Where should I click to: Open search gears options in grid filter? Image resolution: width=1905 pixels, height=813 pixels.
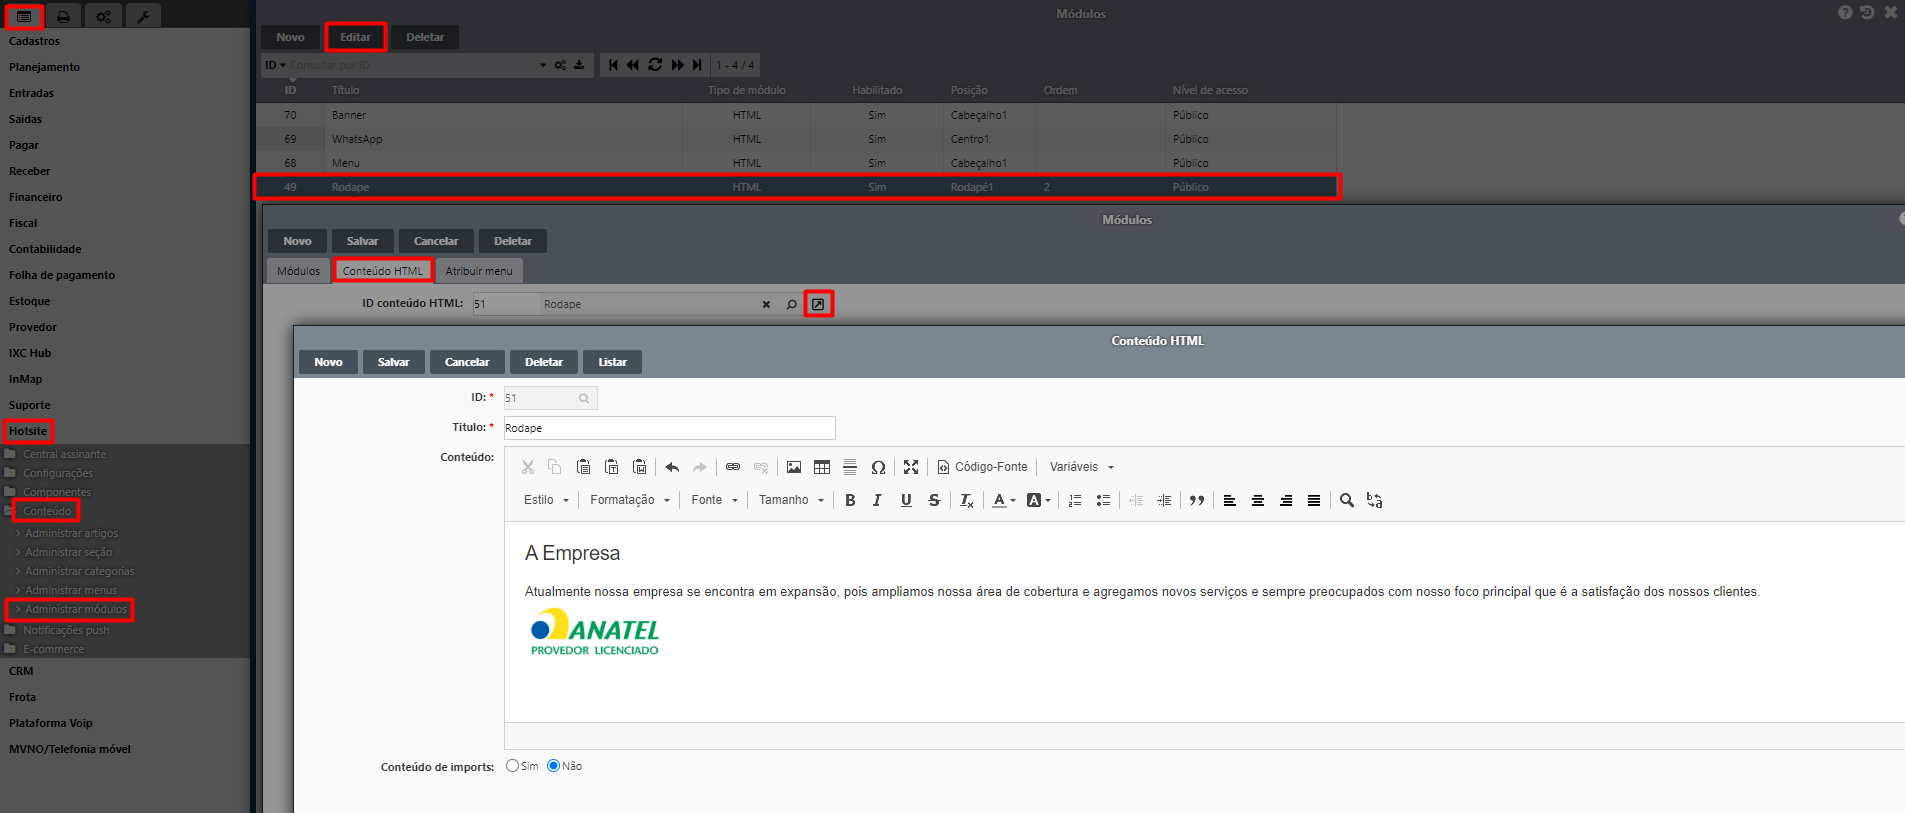point(560,65)
